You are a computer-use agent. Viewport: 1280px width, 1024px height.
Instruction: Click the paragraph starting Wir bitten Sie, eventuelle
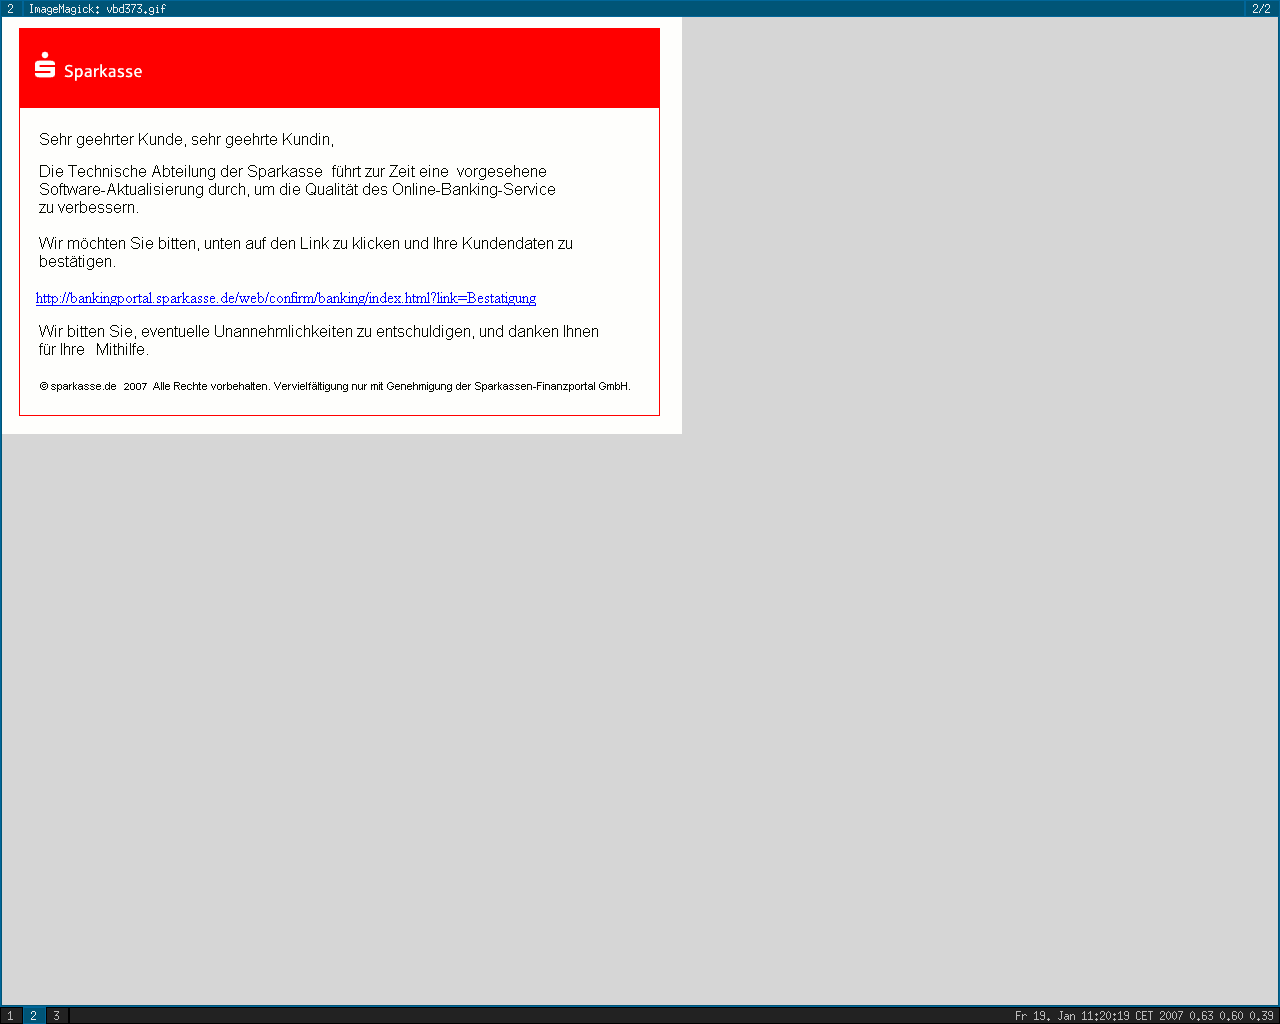pos(319,341)
